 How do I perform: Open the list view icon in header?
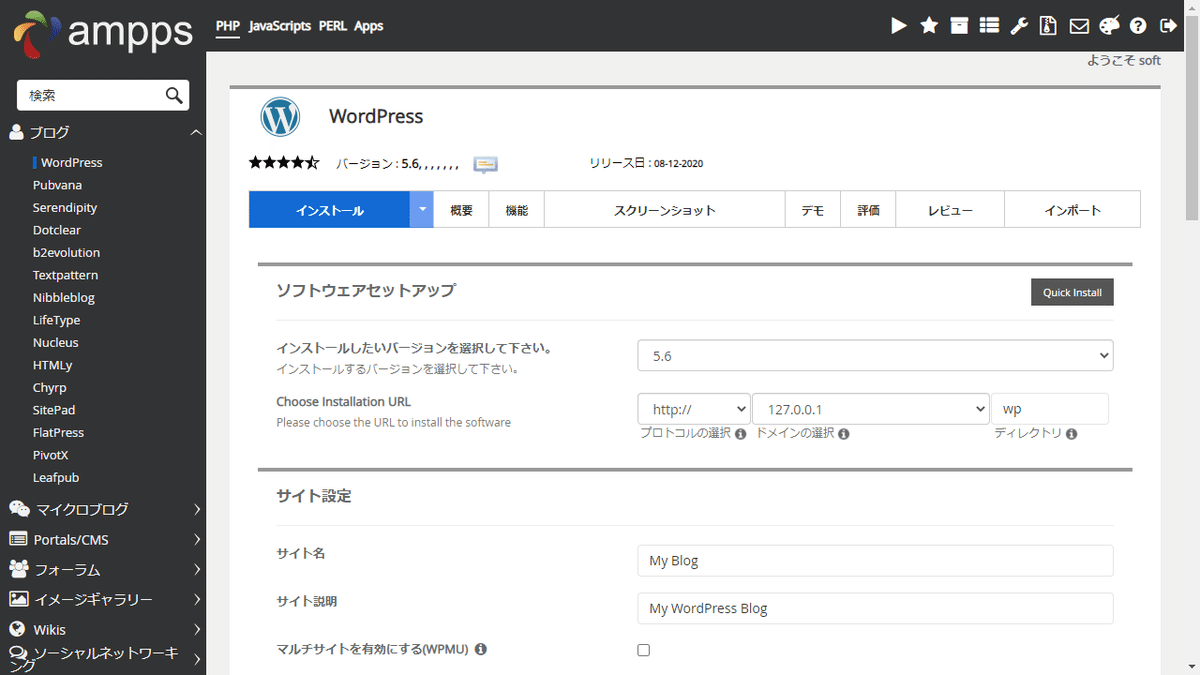[x=989, y=26]
